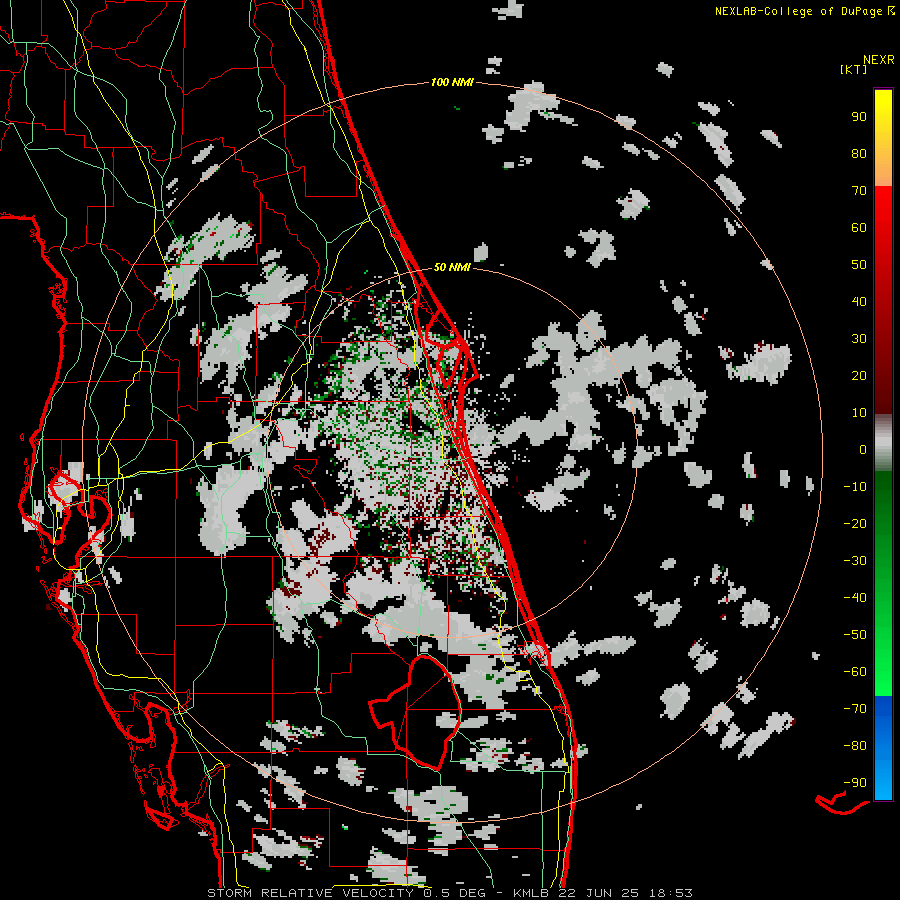
Task: Click the "-40" value on the velocity scale
Action: (x=855, y=598)
